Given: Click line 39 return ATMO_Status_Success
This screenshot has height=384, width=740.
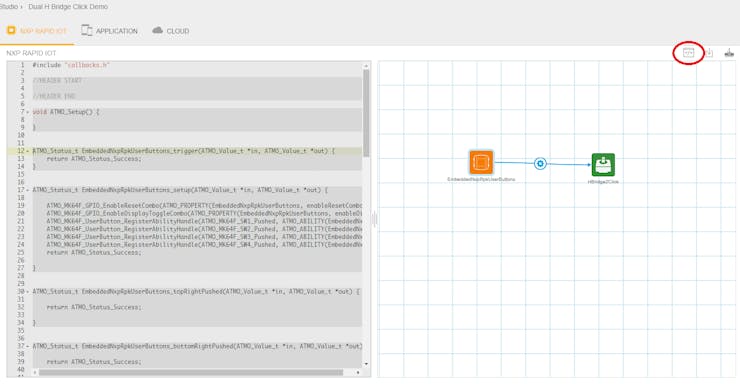Looking at the screenshot, I should (x=94, y=362).
